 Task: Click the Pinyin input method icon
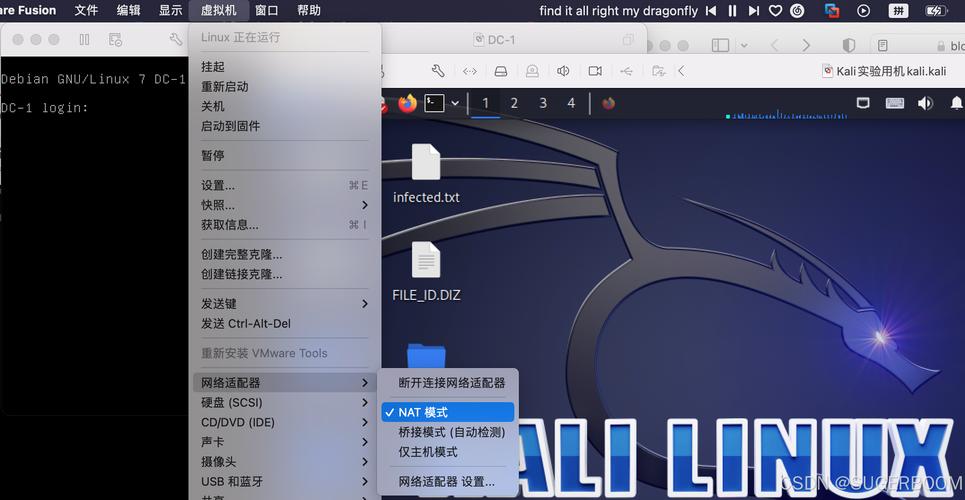[899, 10]
